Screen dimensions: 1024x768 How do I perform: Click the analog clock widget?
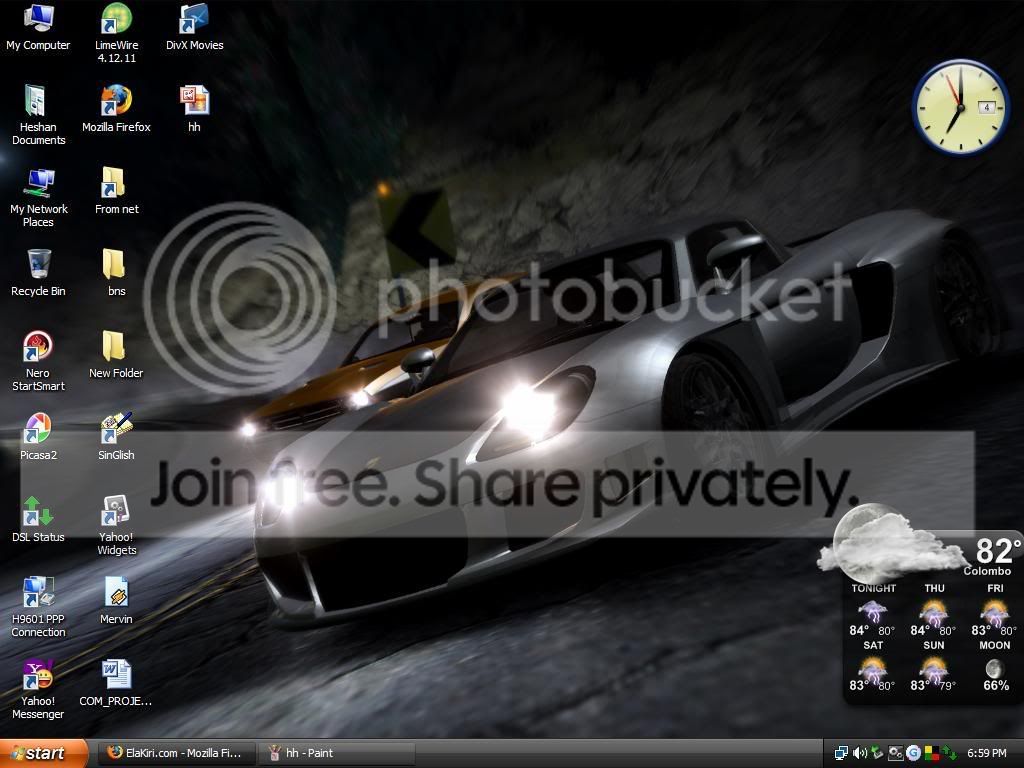click(960, 107)
